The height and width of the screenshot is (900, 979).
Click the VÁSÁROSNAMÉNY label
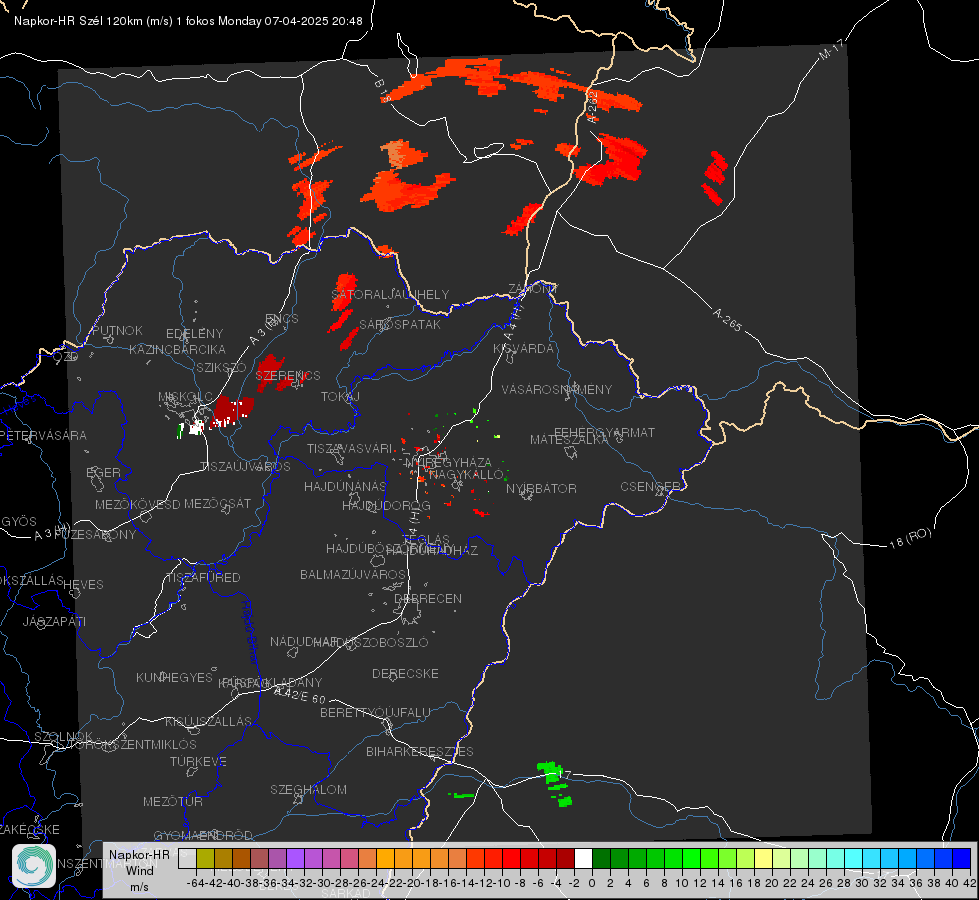[x=557, y=389]
